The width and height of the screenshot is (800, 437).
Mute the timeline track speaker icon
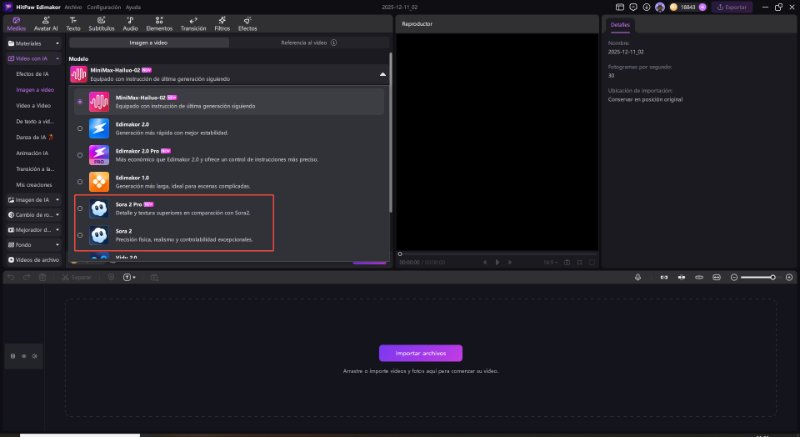[x=34, y=356]
